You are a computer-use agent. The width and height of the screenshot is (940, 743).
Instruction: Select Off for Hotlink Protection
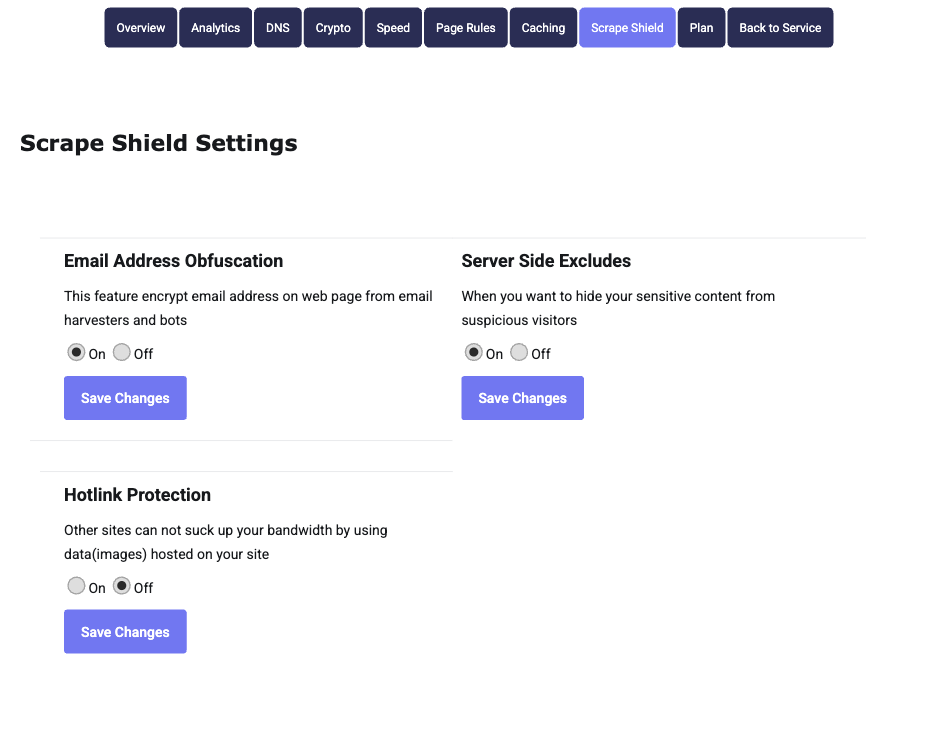[122, 586]
